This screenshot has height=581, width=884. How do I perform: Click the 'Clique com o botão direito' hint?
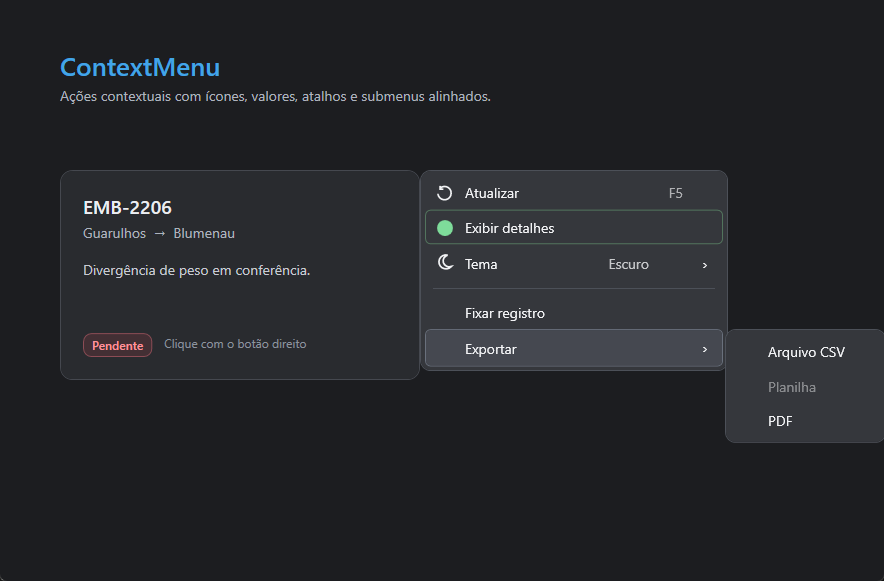click(235, 344)
